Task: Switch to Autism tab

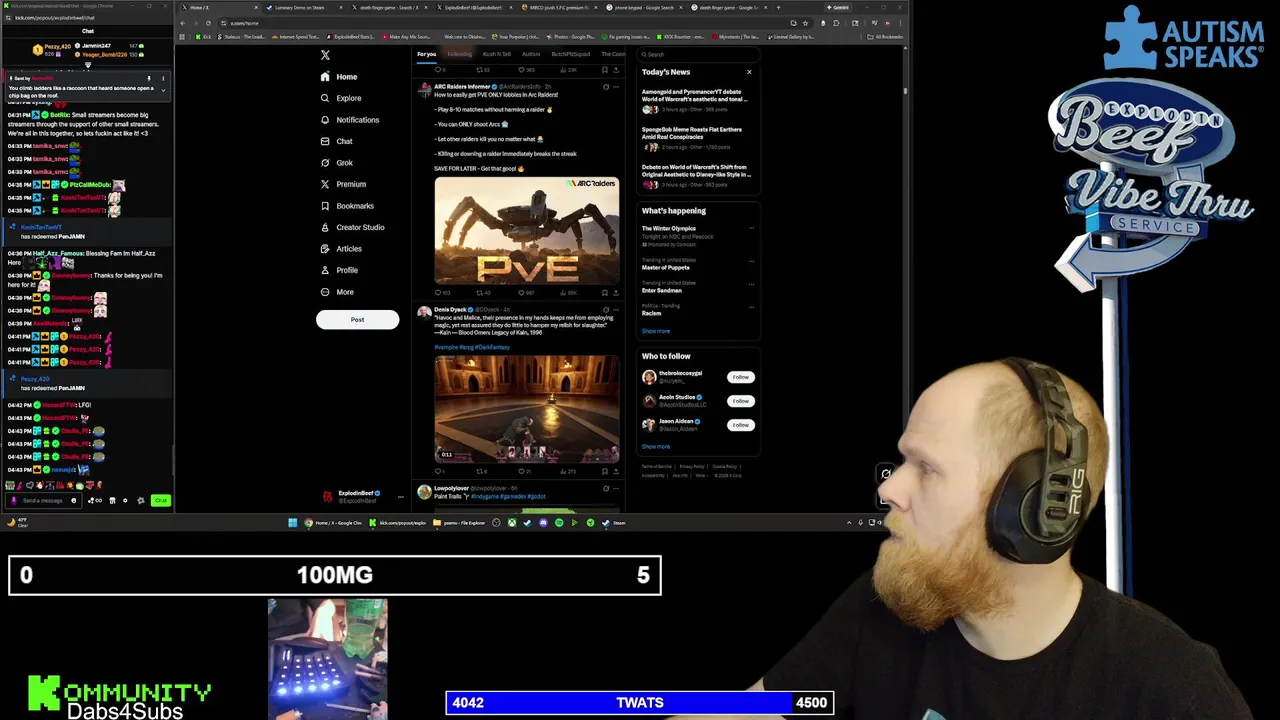Action: click(531, 54)
